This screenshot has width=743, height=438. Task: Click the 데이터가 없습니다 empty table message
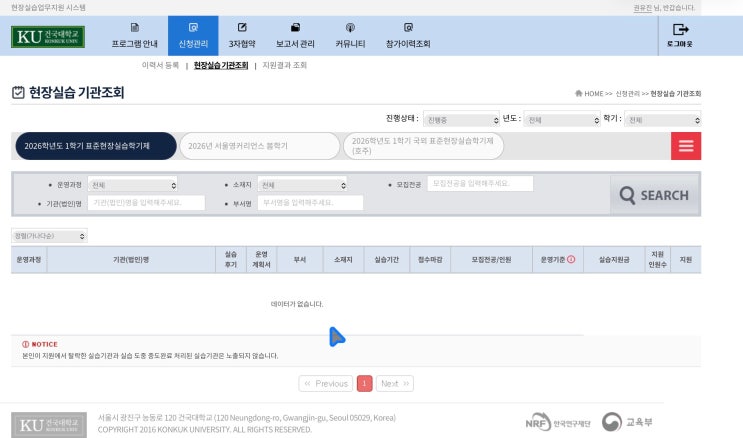pyautogui.click(x=297, y=304)
